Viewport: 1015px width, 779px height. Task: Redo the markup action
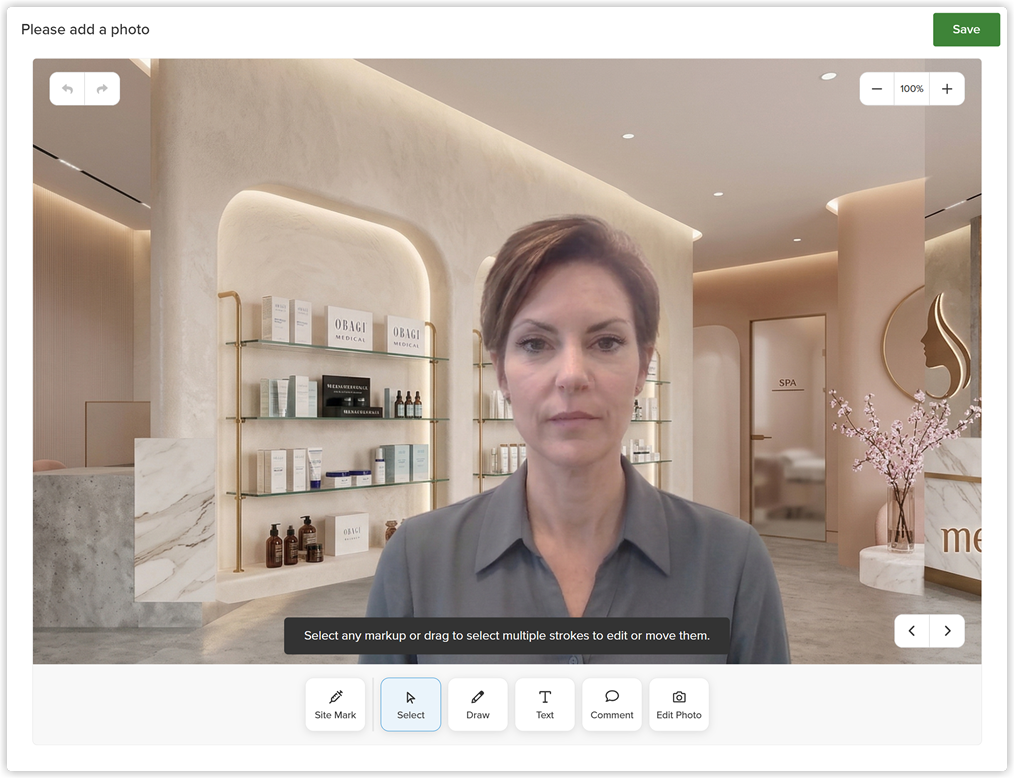pos(102,89)
